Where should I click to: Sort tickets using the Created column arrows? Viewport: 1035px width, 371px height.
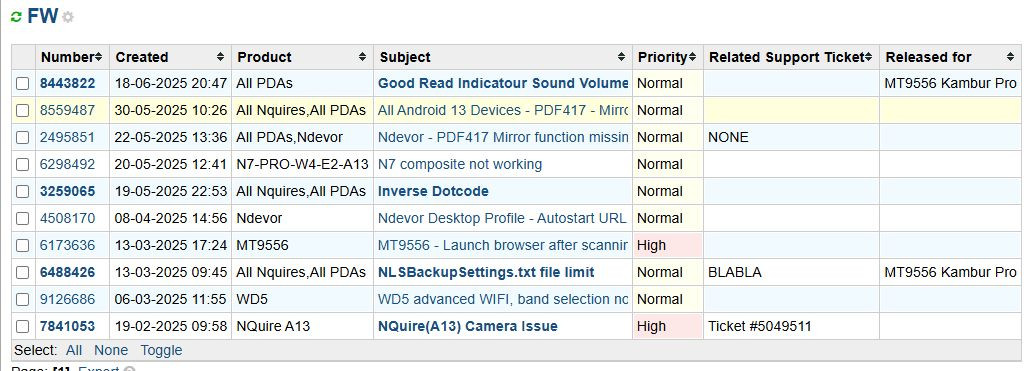[x=220, y=57]
